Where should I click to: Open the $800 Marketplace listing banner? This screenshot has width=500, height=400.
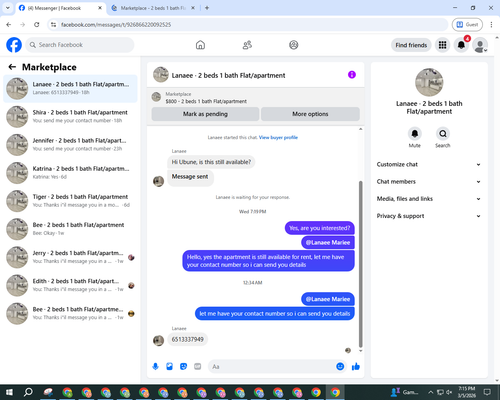click(256, 98)
